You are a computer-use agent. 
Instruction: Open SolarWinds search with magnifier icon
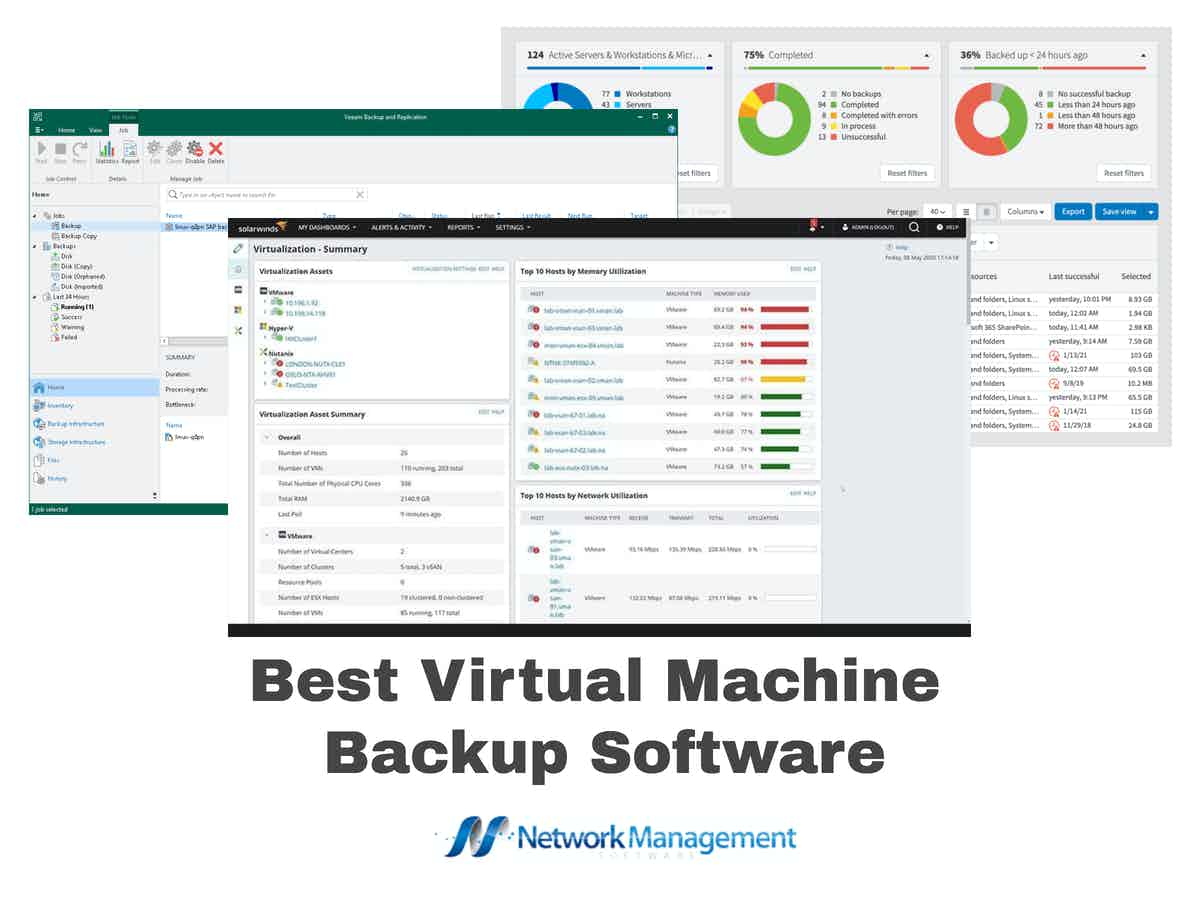913,228
